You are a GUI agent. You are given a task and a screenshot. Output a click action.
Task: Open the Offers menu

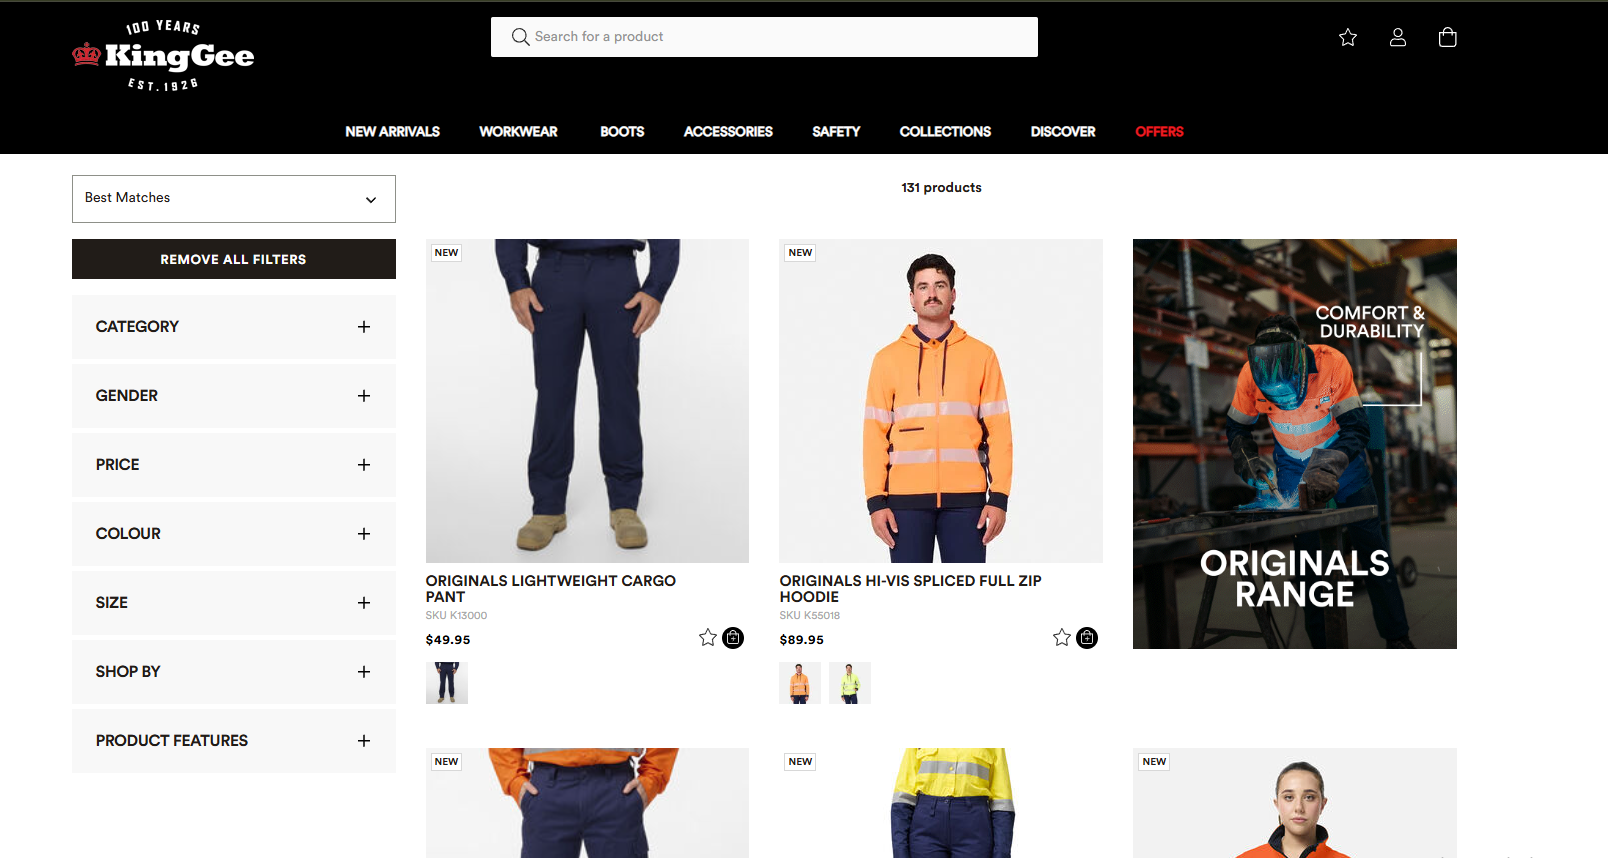1159,132
